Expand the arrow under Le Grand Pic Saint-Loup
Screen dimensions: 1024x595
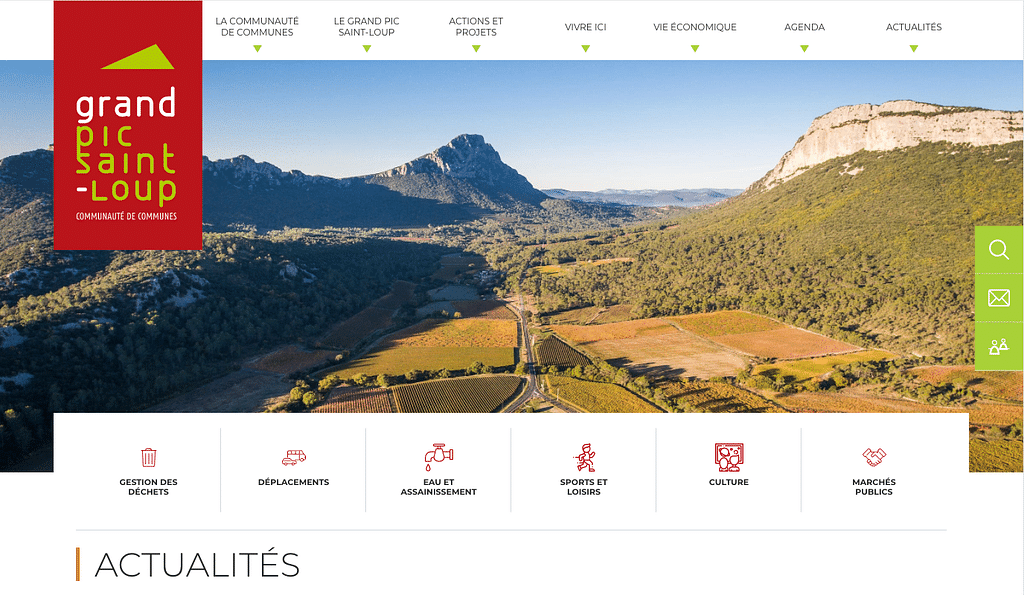tap(366, 48)
